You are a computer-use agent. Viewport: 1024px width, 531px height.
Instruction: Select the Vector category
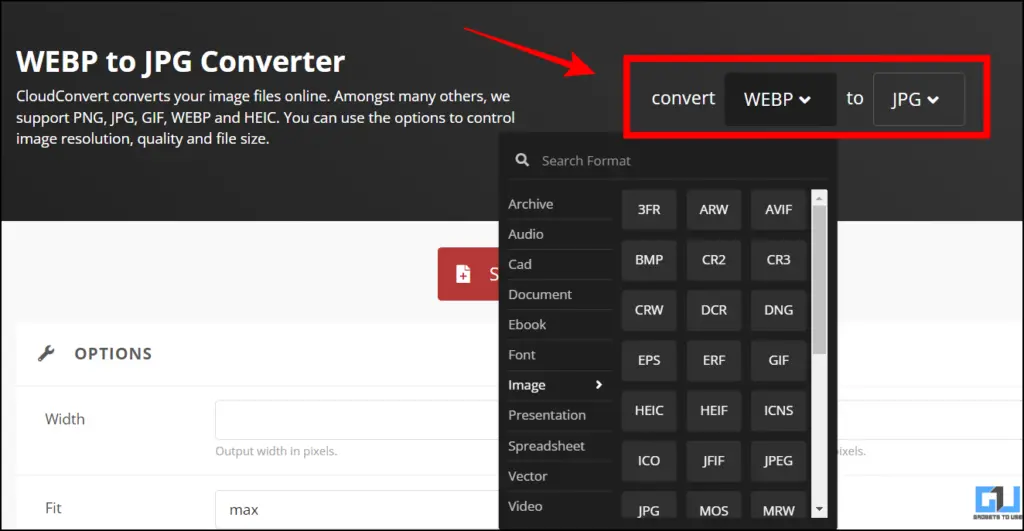point(559,475)
